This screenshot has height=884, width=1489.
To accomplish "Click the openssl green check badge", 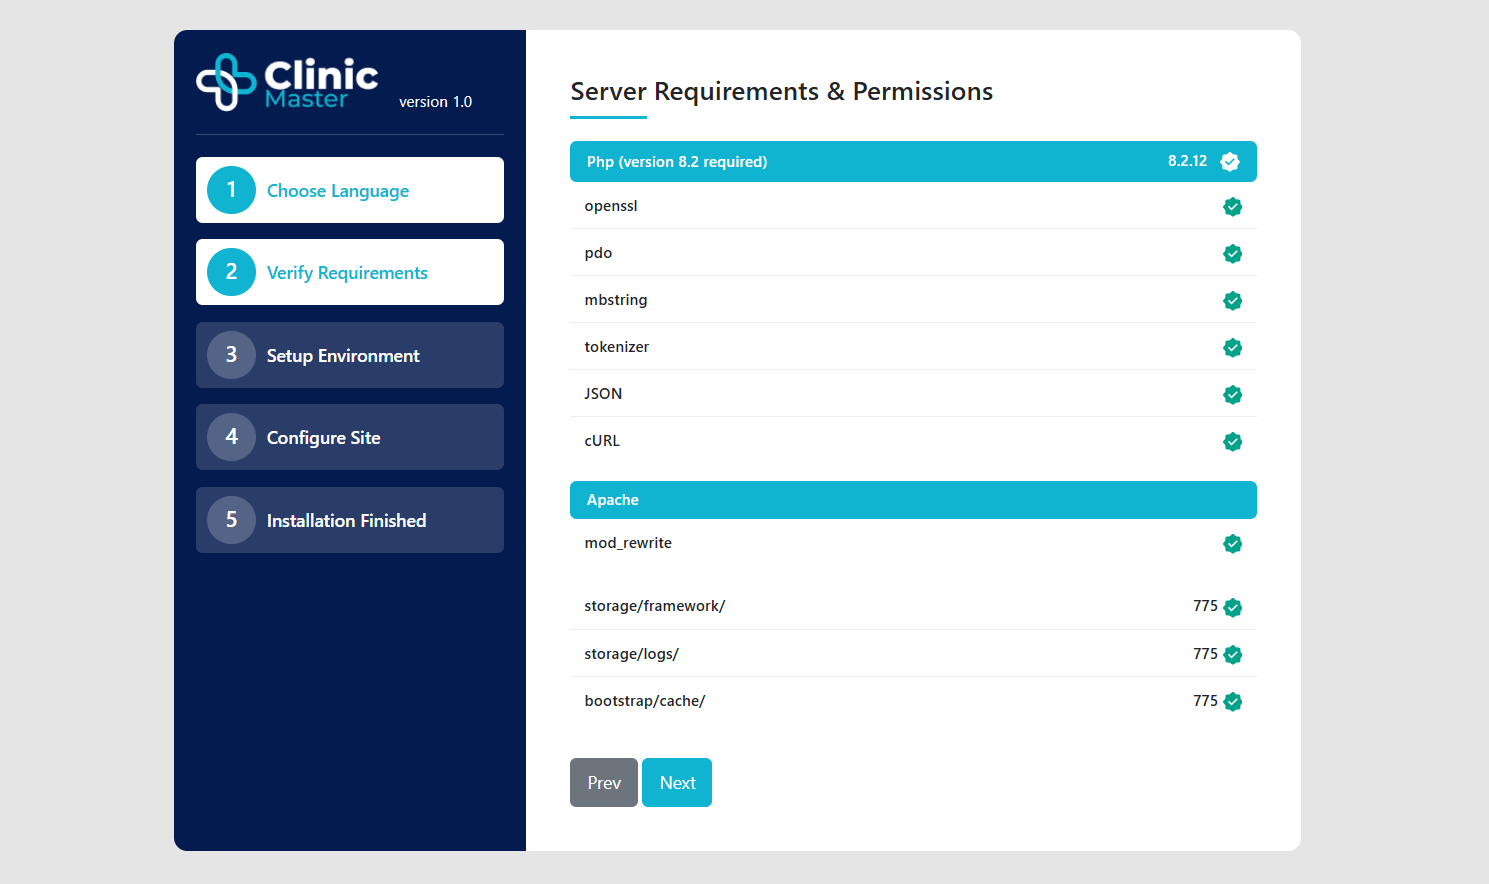I will coord(1232,207).
